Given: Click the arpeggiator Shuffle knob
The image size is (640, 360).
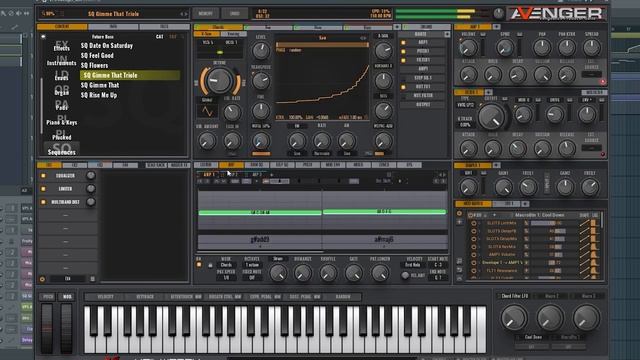Looking at the screenshot, I should [x=328, y=273].
